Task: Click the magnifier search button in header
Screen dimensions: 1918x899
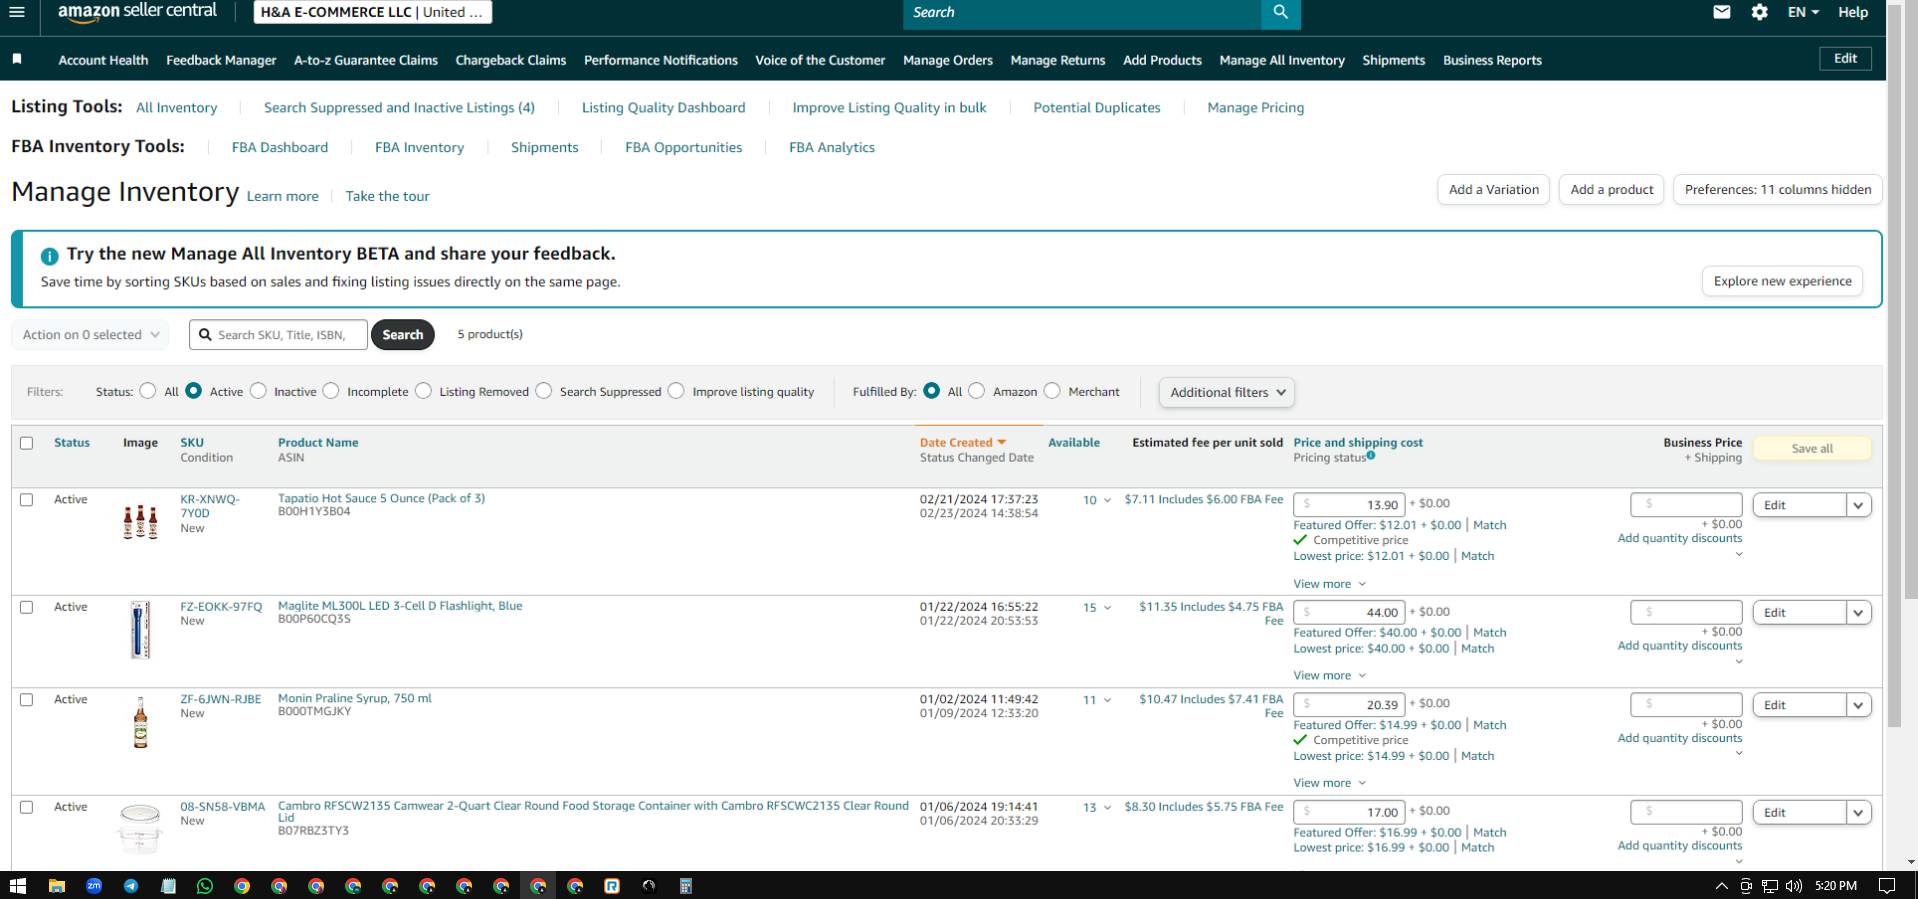Action: tap(1280, 12)
